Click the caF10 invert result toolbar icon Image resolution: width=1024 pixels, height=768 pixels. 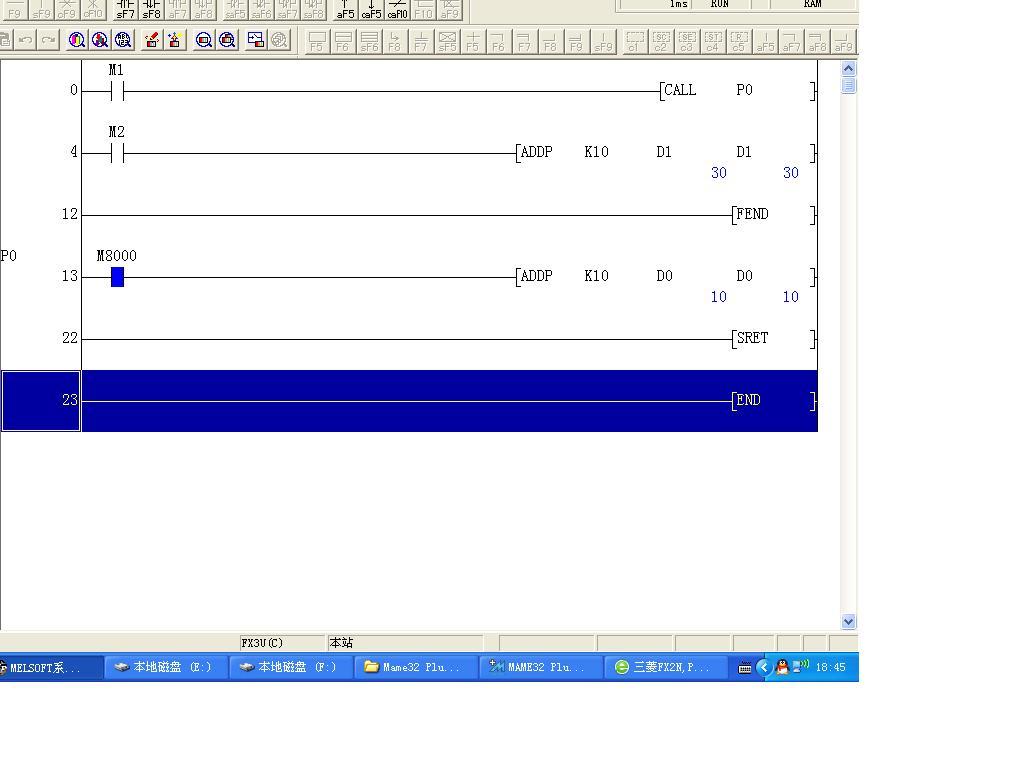[397, 10]
